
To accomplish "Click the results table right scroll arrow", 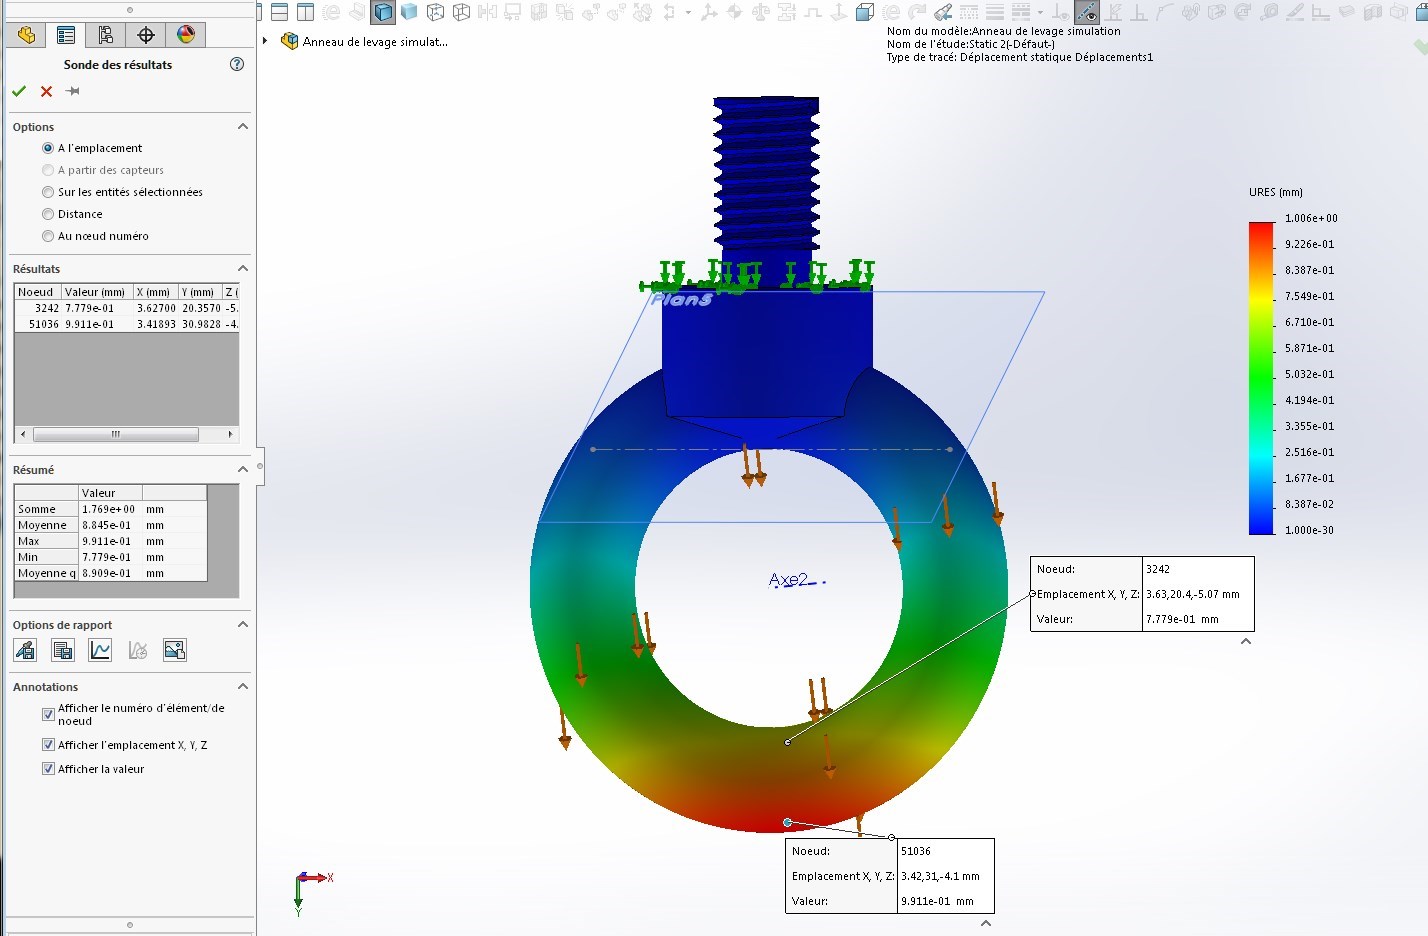I will 231,434.
